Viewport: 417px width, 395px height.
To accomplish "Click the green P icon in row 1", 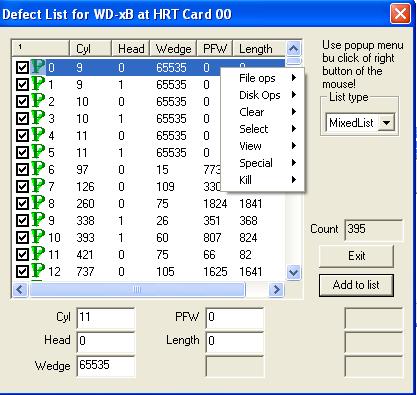I will pos(38,84).
